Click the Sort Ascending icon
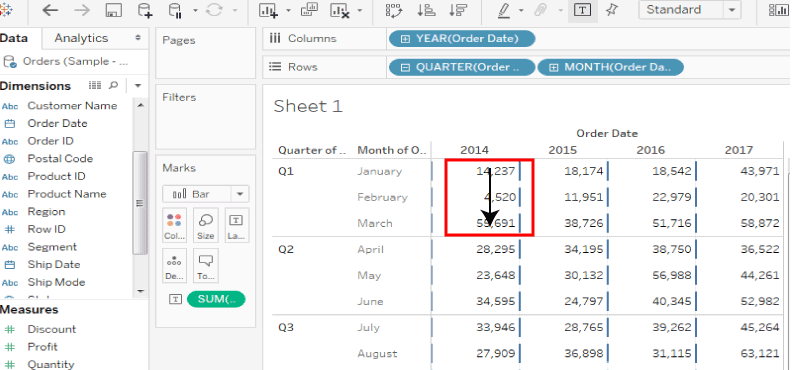Image resolution: width=800 pixels, height=370 pixels. tap(426, 10)
